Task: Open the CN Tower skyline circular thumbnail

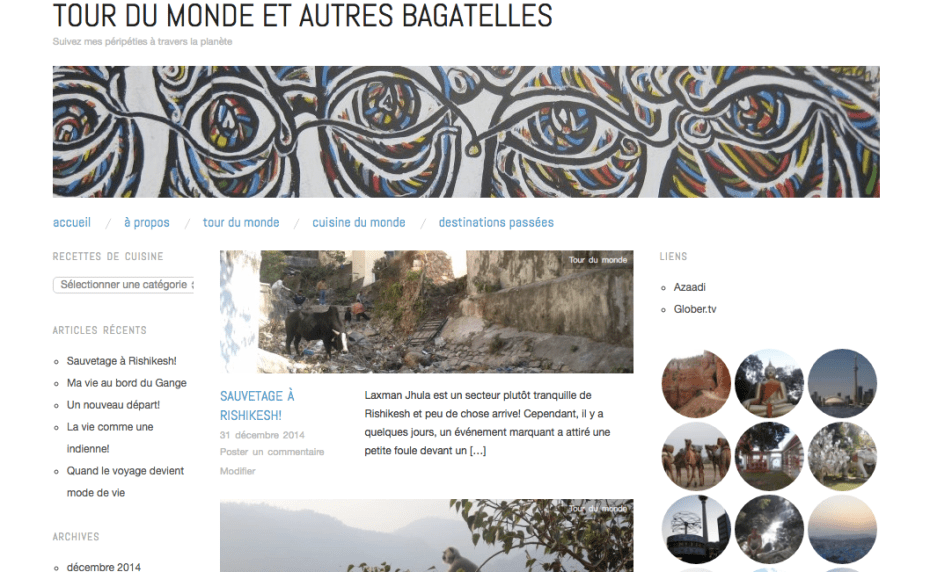Action: [x=842, y=383]
